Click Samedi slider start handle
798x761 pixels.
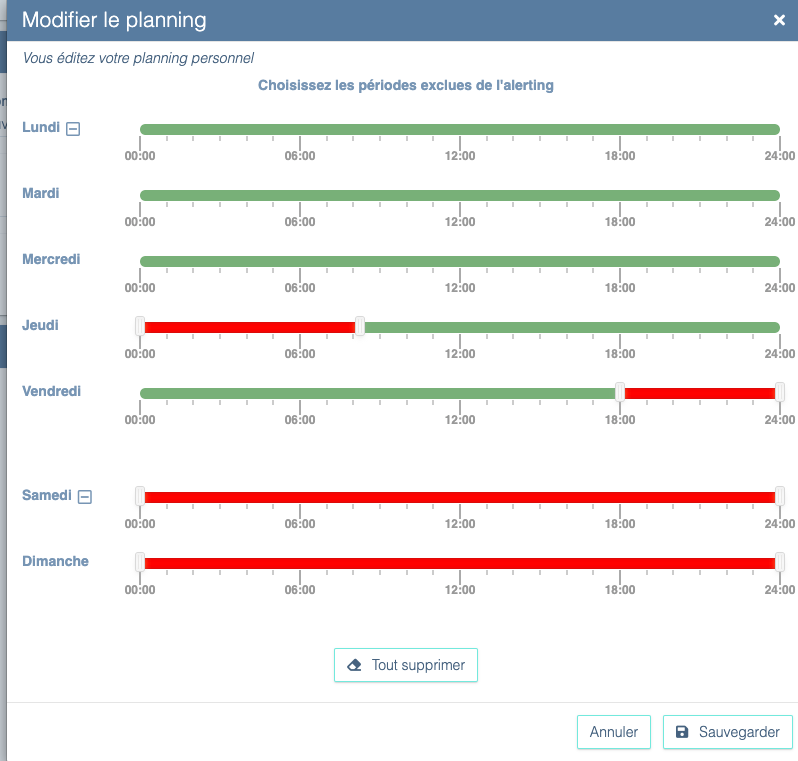pos(140,496)
